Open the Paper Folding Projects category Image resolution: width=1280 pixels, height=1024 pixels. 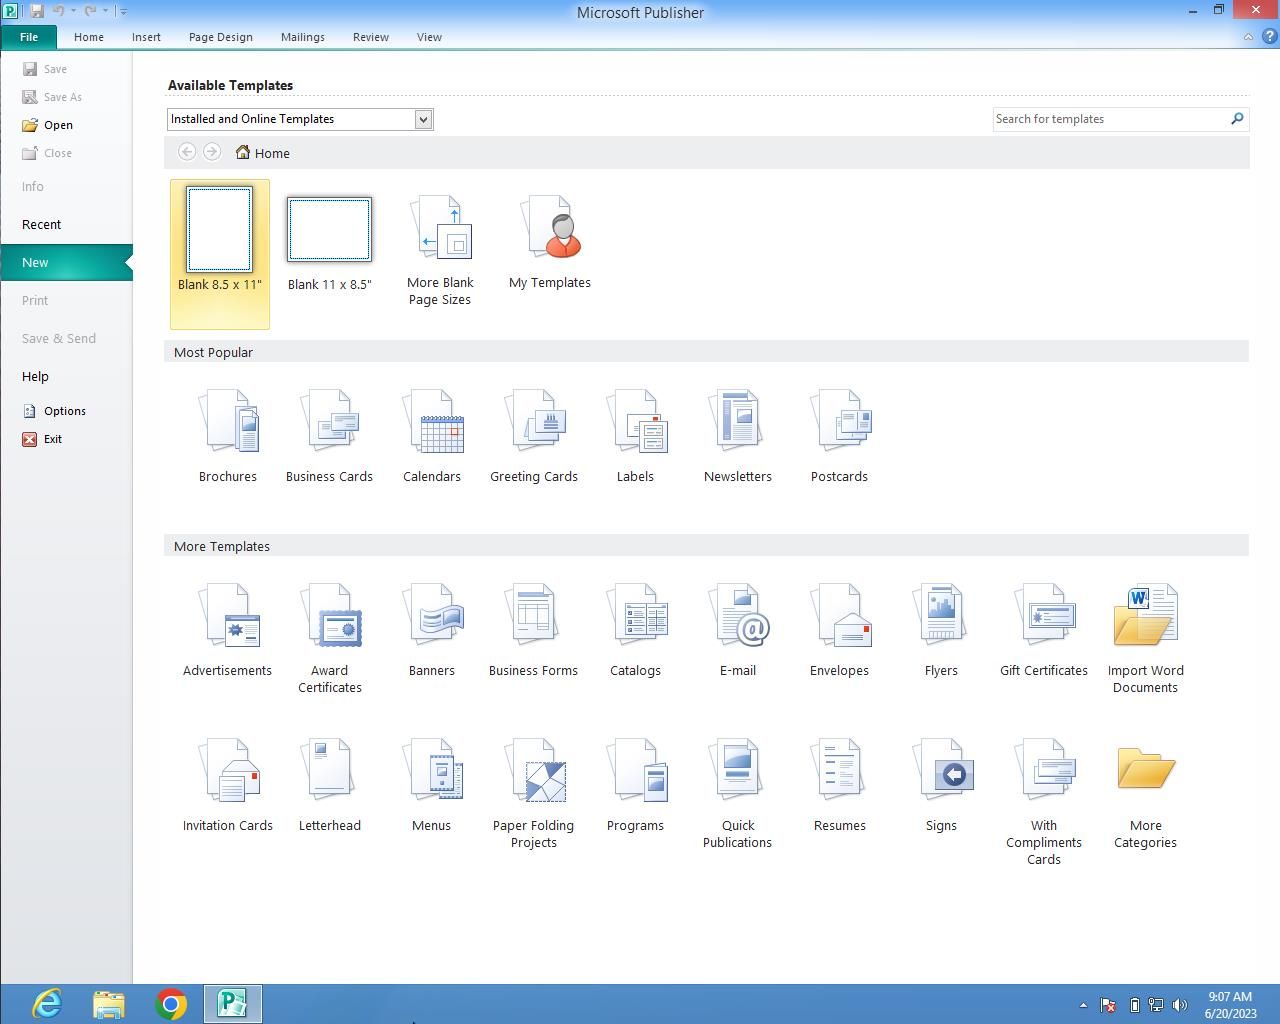click(534, 793)
